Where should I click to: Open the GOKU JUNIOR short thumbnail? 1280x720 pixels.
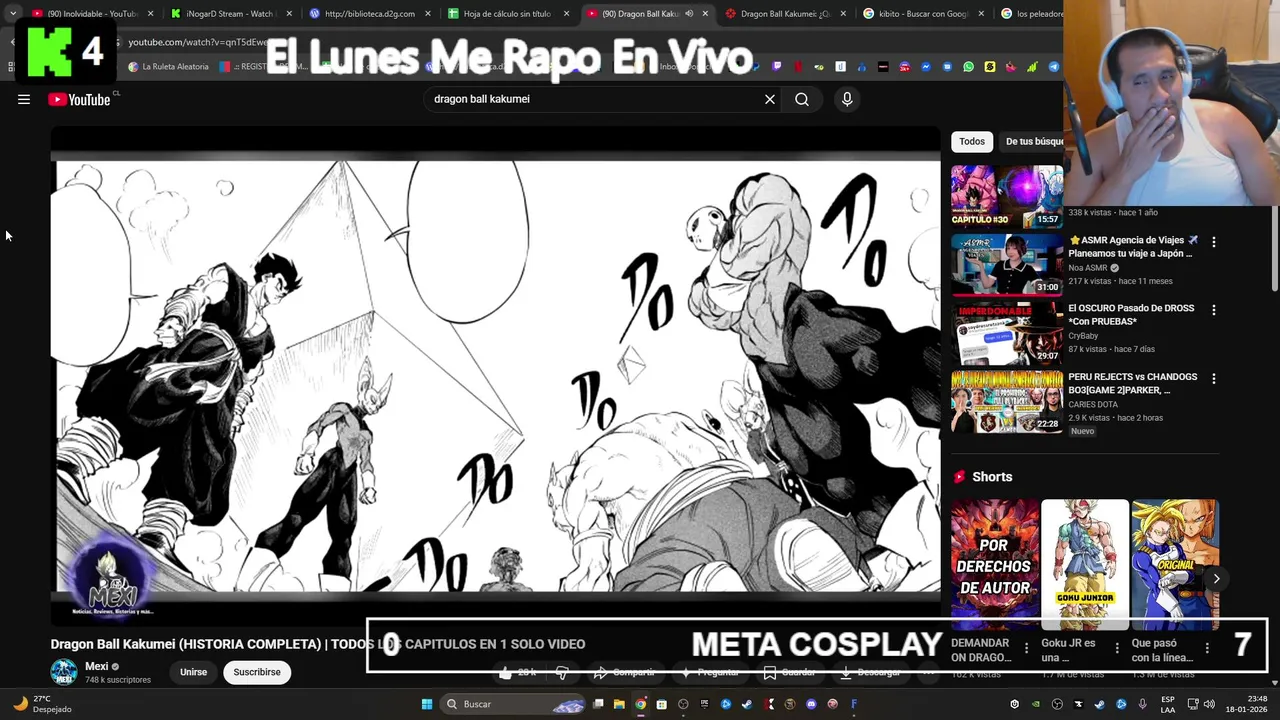[1085, 564]
